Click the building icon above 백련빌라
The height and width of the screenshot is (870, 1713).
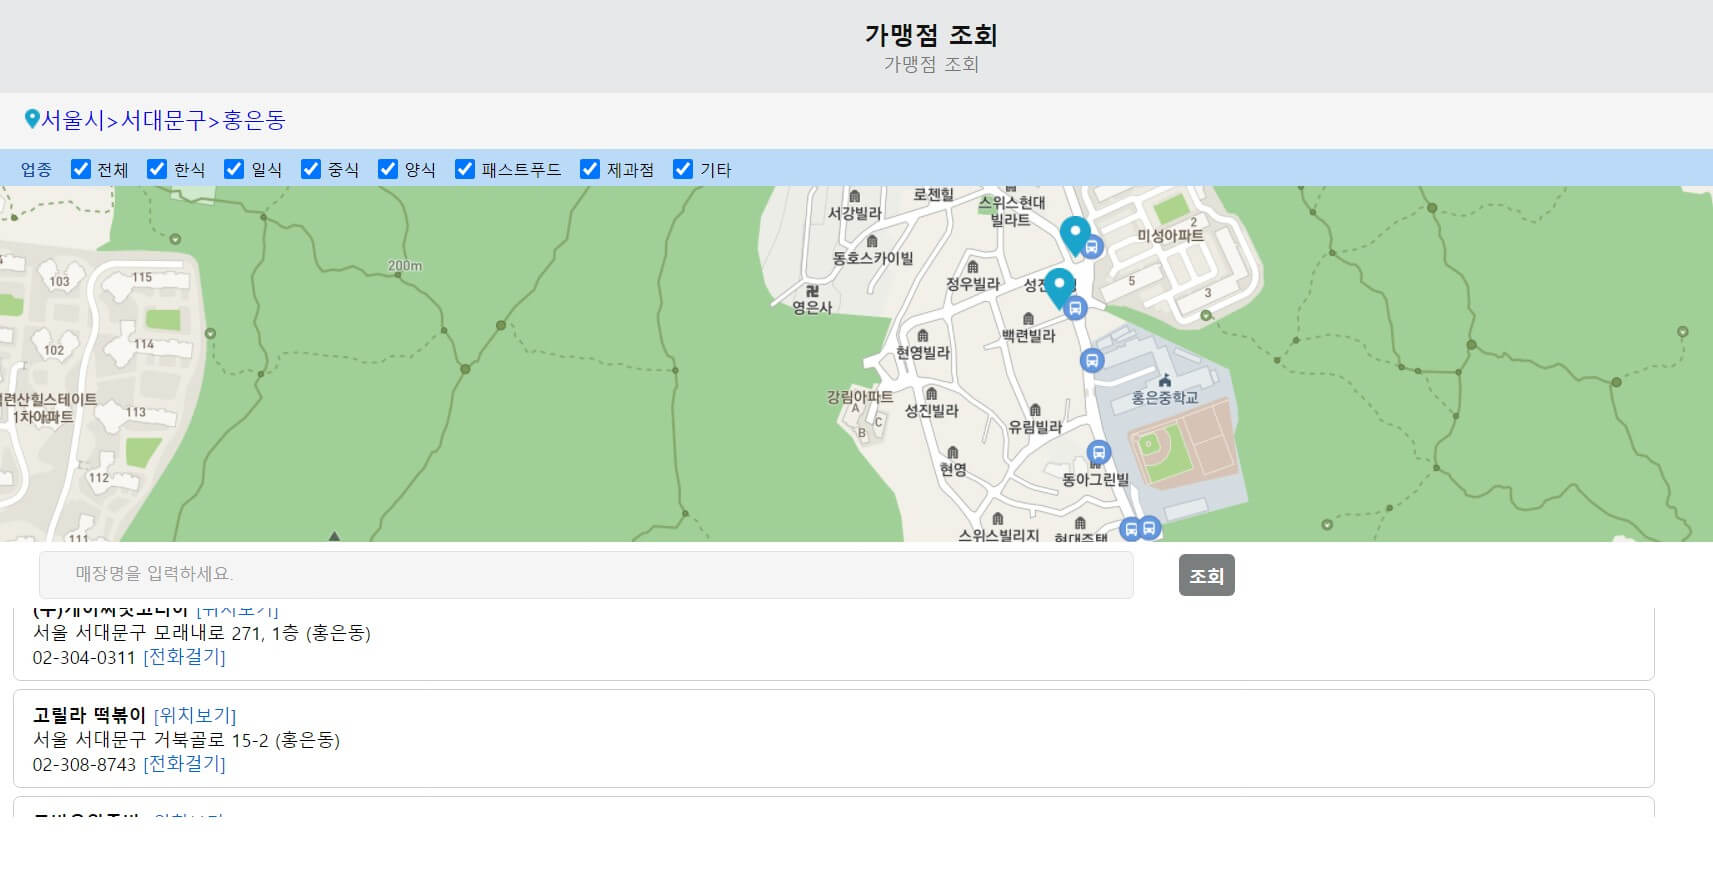pyautogui.click(x=1028, y=319)
